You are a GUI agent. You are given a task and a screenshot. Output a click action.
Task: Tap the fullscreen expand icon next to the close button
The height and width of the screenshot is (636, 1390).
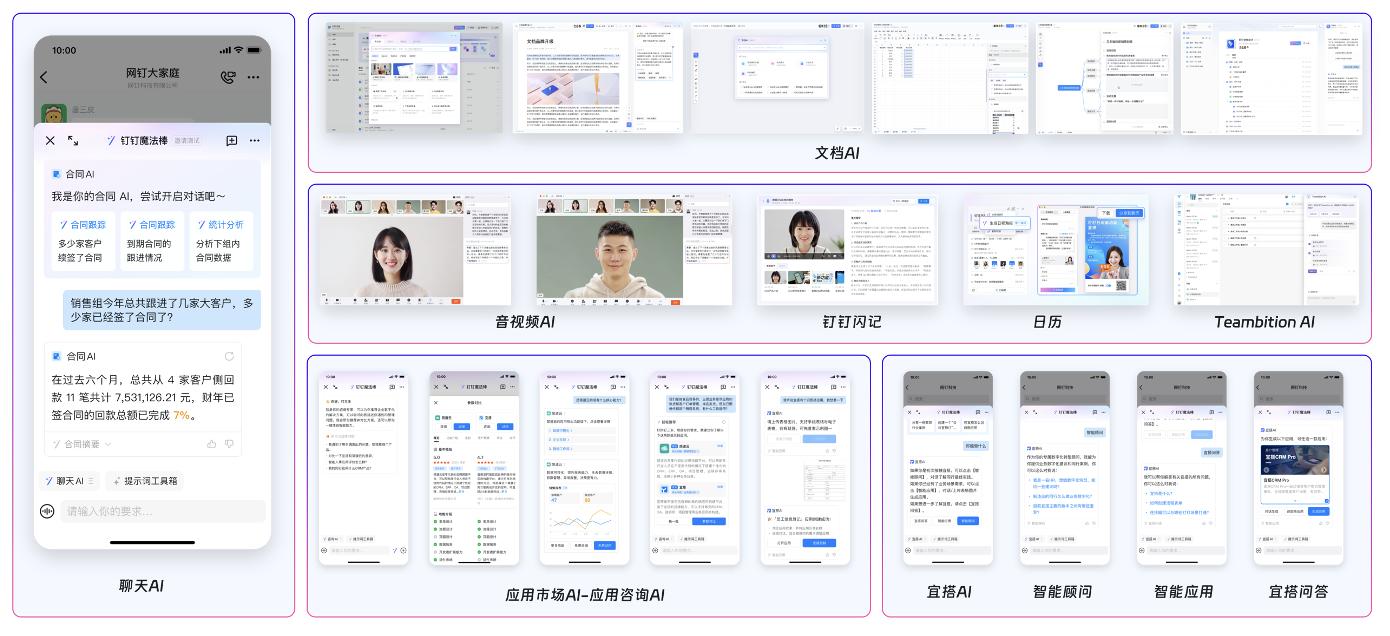73,141
